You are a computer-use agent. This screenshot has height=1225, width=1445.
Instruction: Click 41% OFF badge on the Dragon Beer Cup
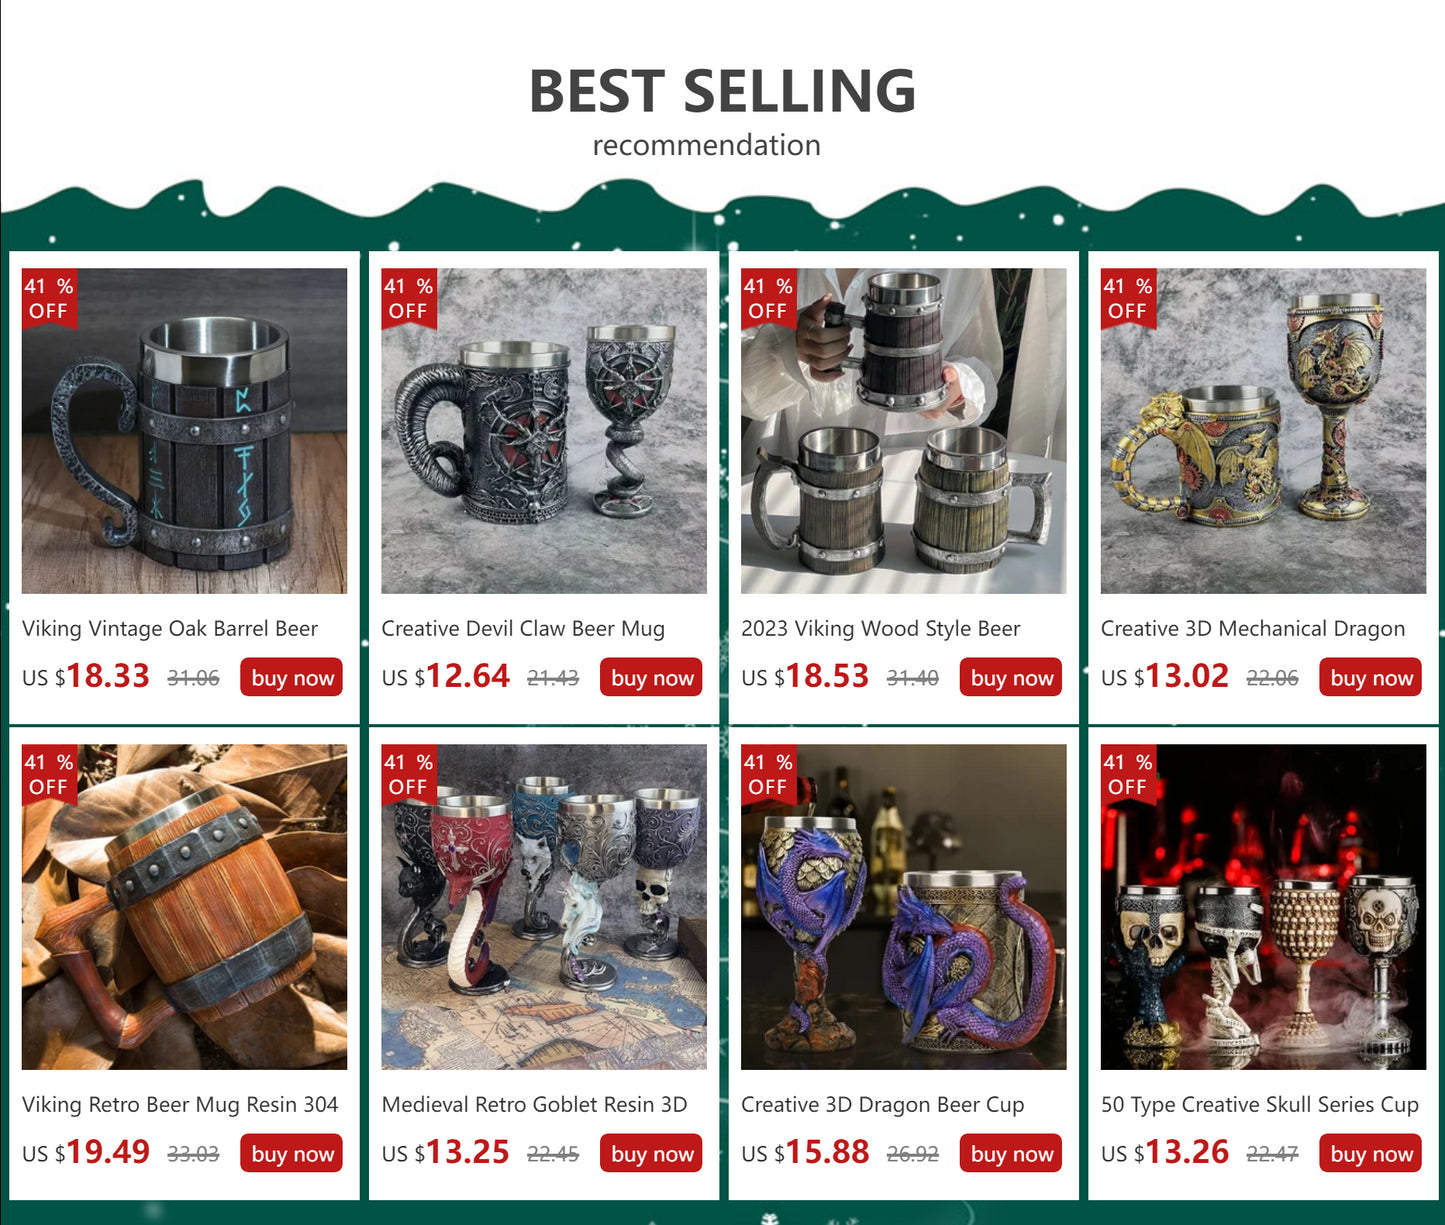click(x=769, y=774)
